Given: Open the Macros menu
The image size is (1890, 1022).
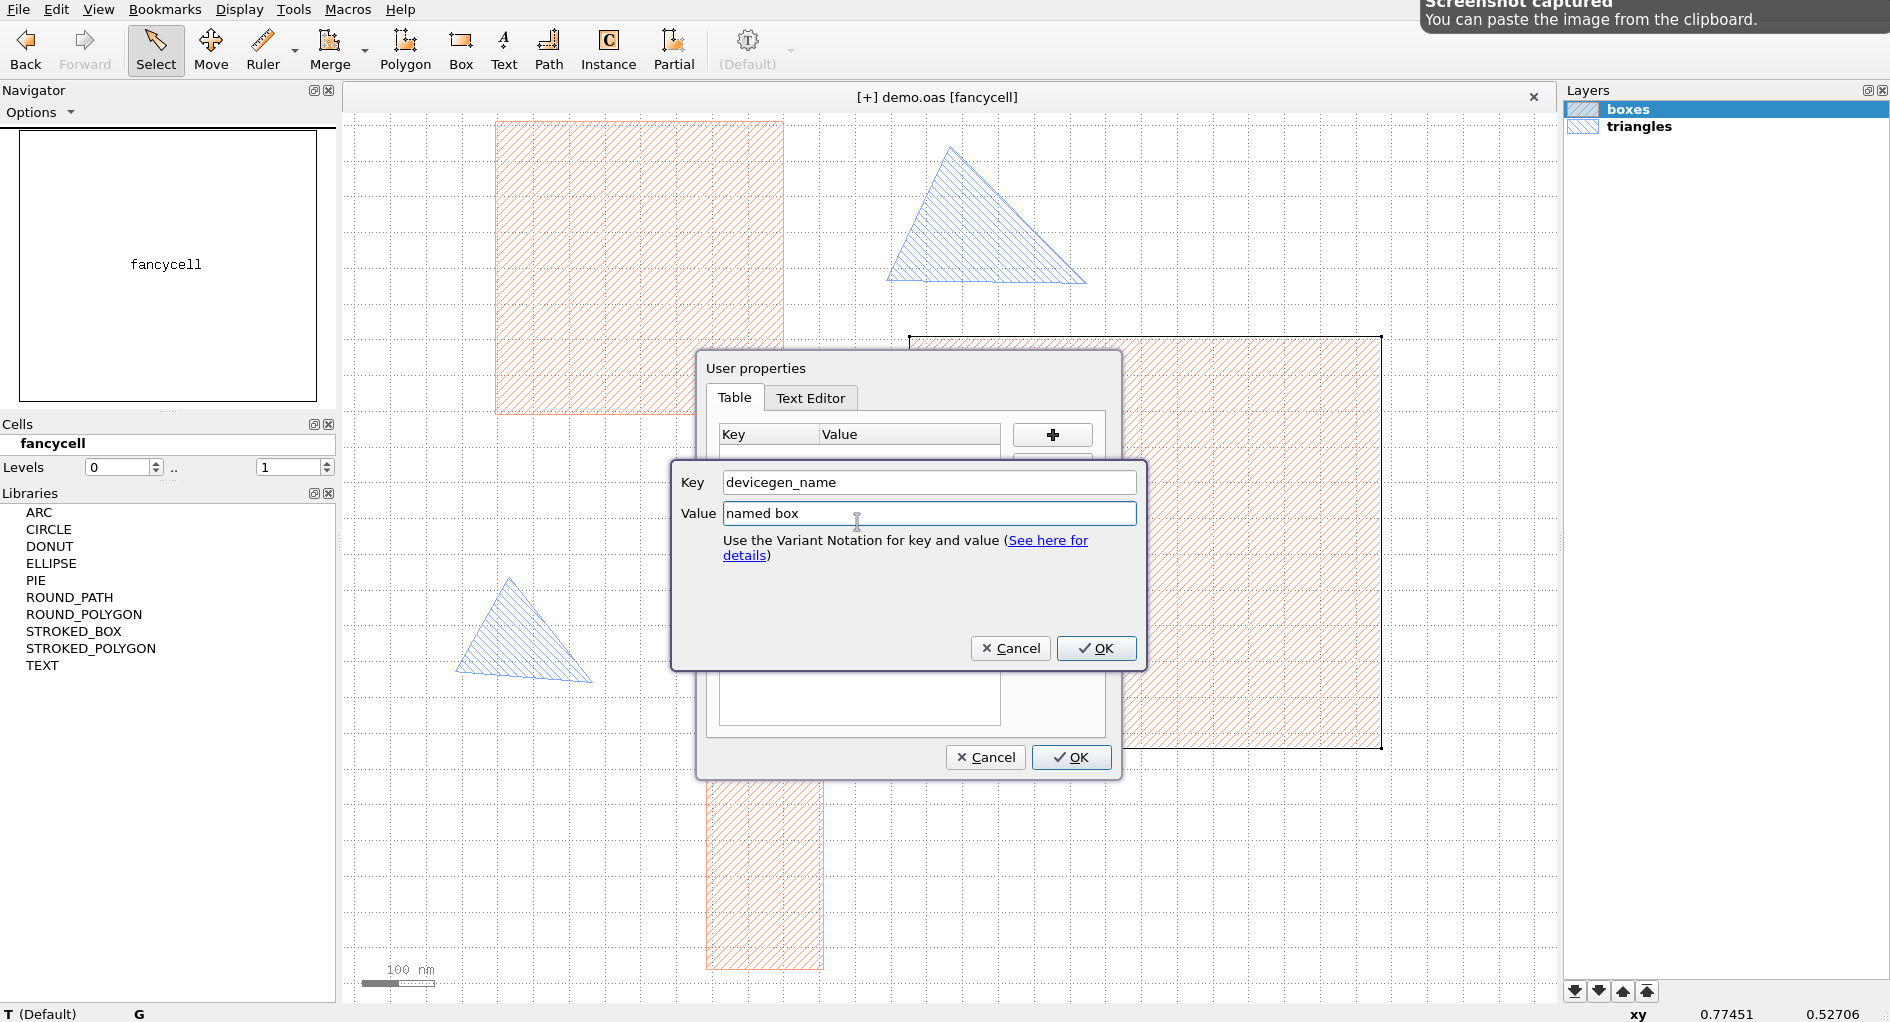Looking at the screenshot, I should [347, 9].
